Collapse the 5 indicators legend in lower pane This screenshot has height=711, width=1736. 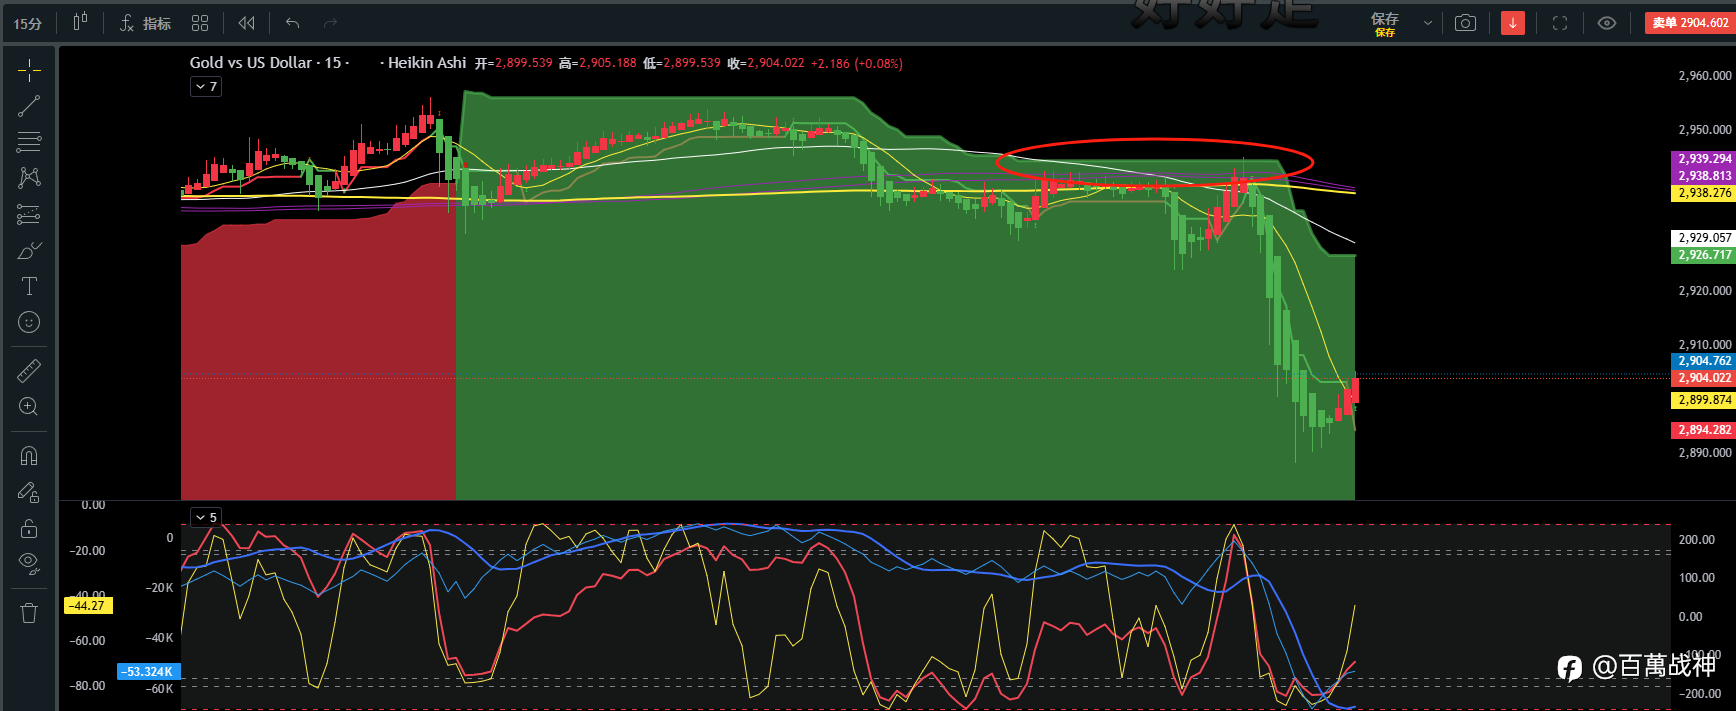[x=206, y=517]
